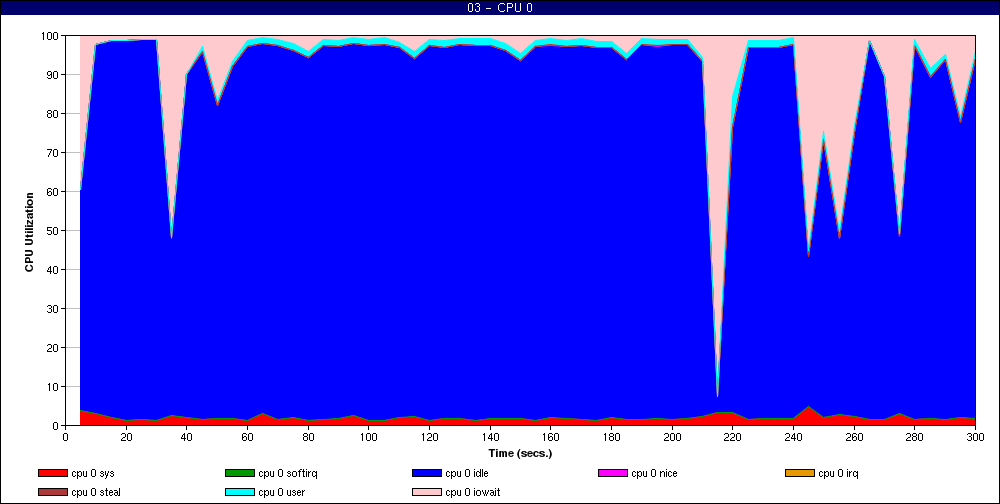Click the x-axis tick label 200

click(672, 437)
